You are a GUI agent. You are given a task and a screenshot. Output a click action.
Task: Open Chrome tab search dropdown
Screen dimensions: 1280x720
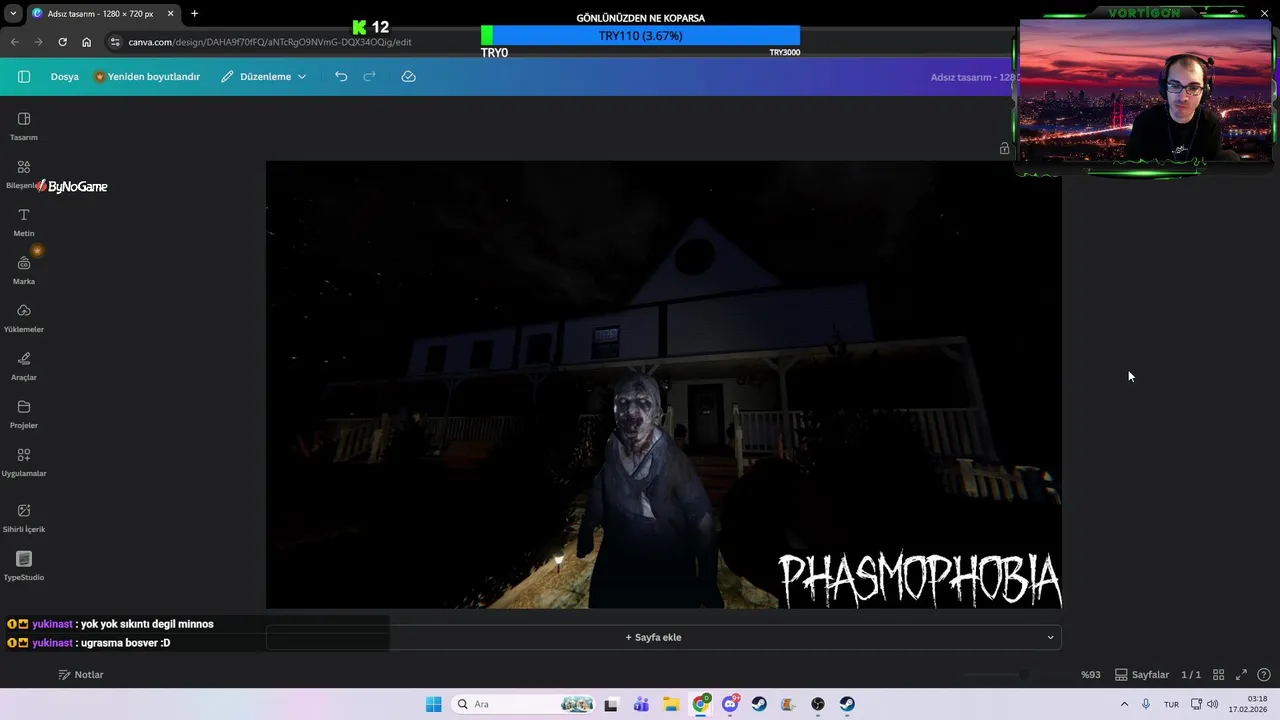click(12, 14)
